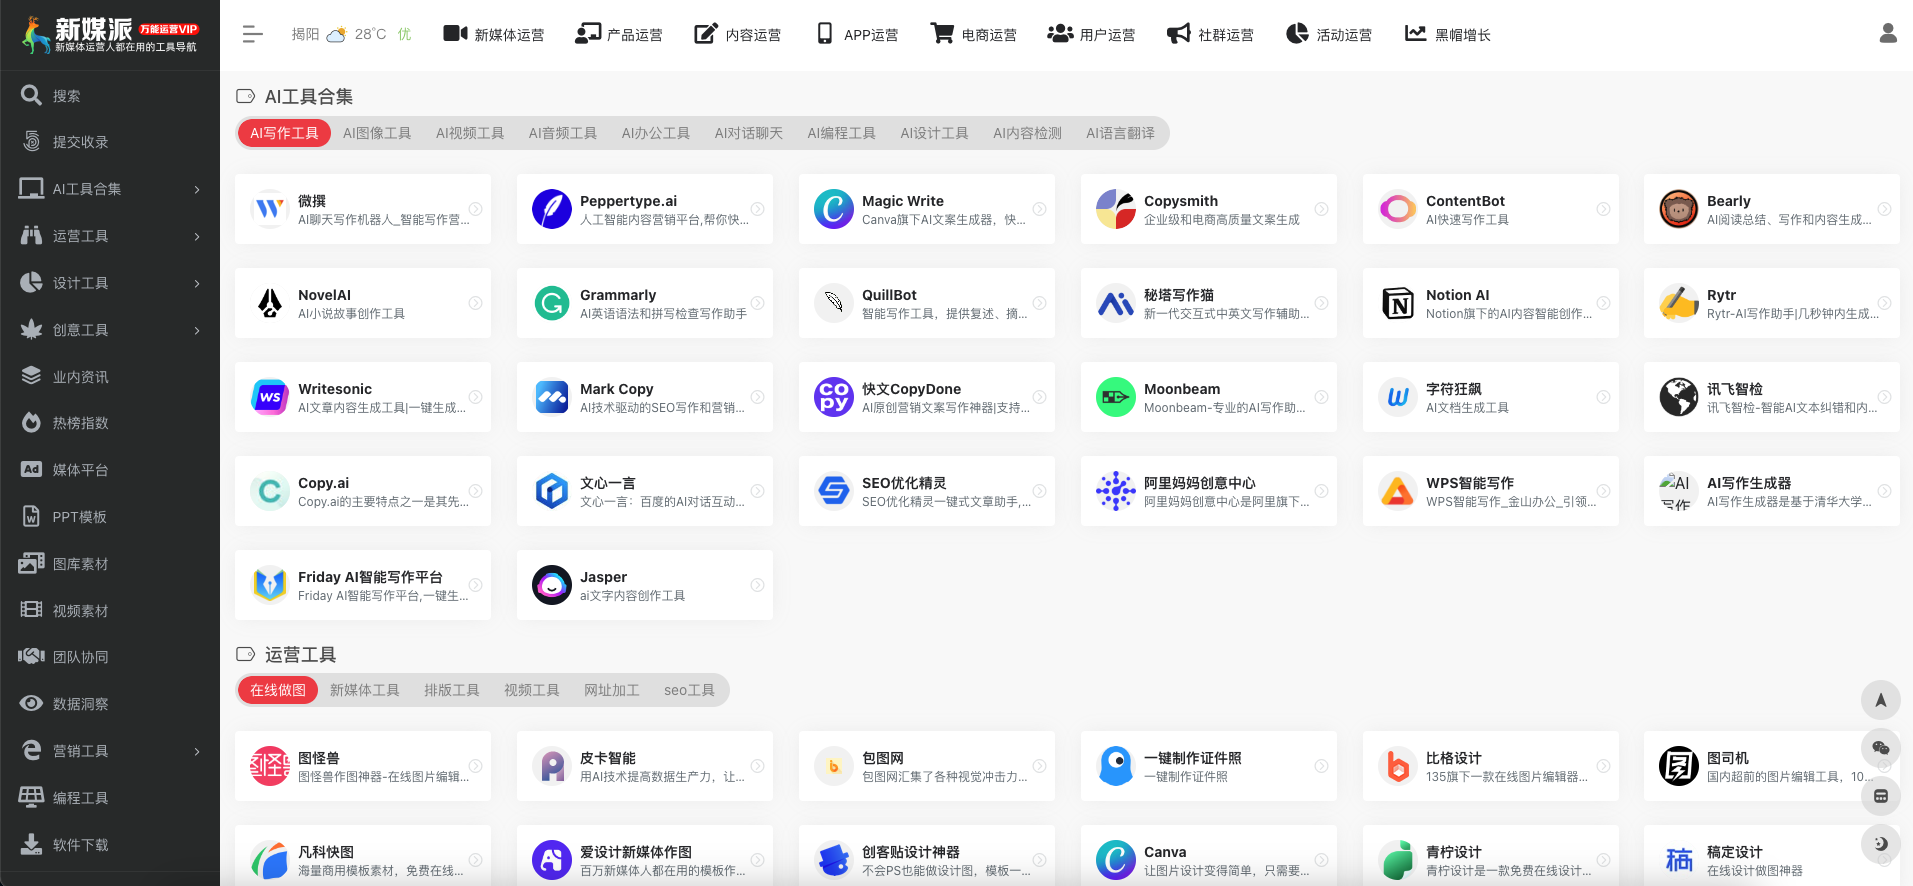Open 产品运营 top navigation menu
Viewport: 1913px width, 886px height.
(619, 34)
